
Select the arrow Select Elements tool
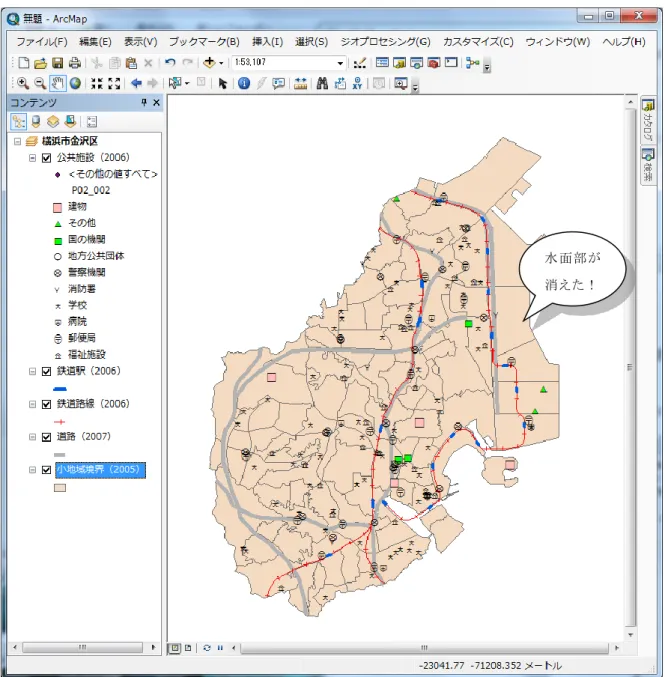pos(223,83)
